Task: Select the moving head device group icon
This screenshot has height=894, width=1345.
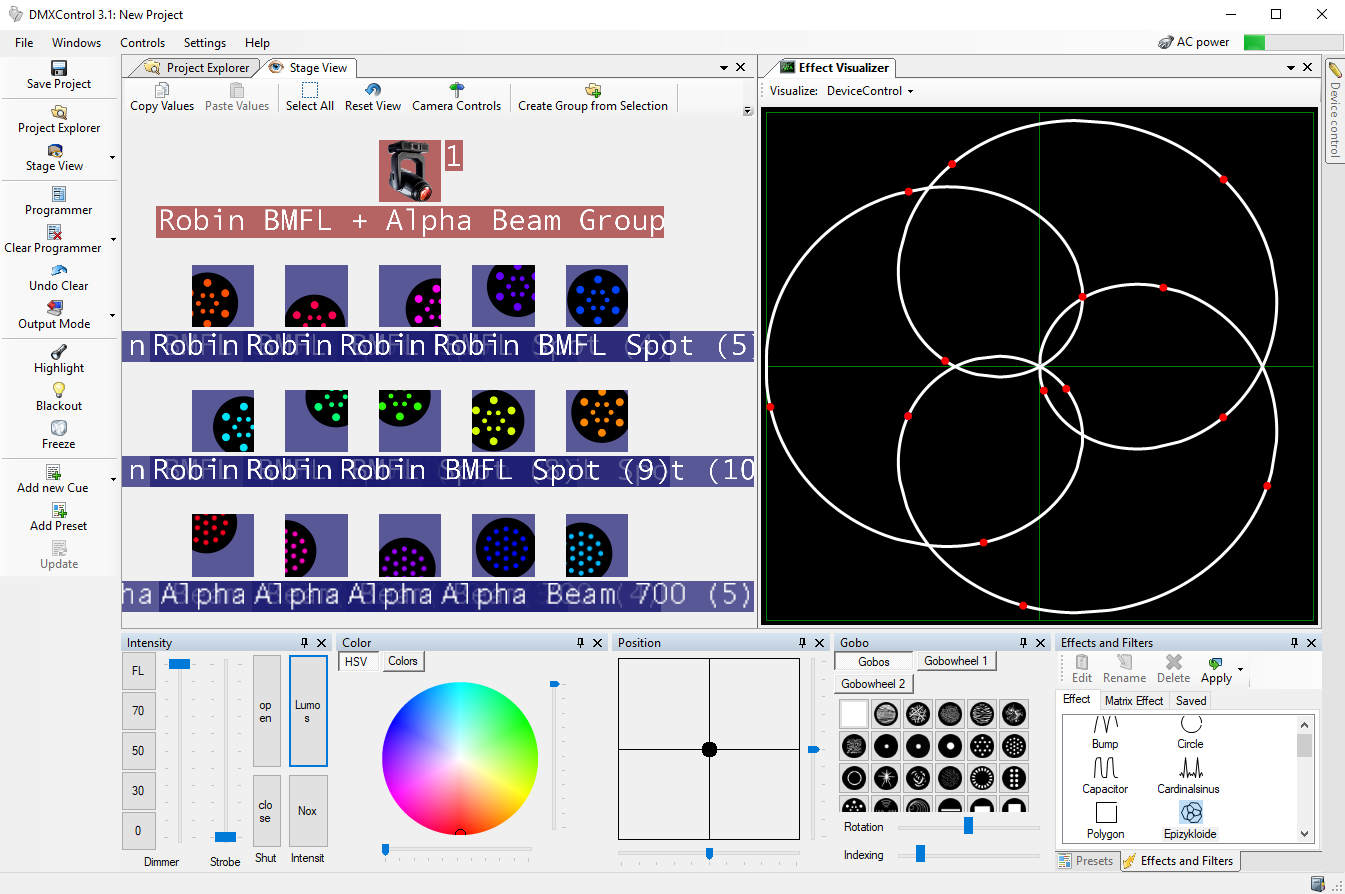Action: [410, 171]
